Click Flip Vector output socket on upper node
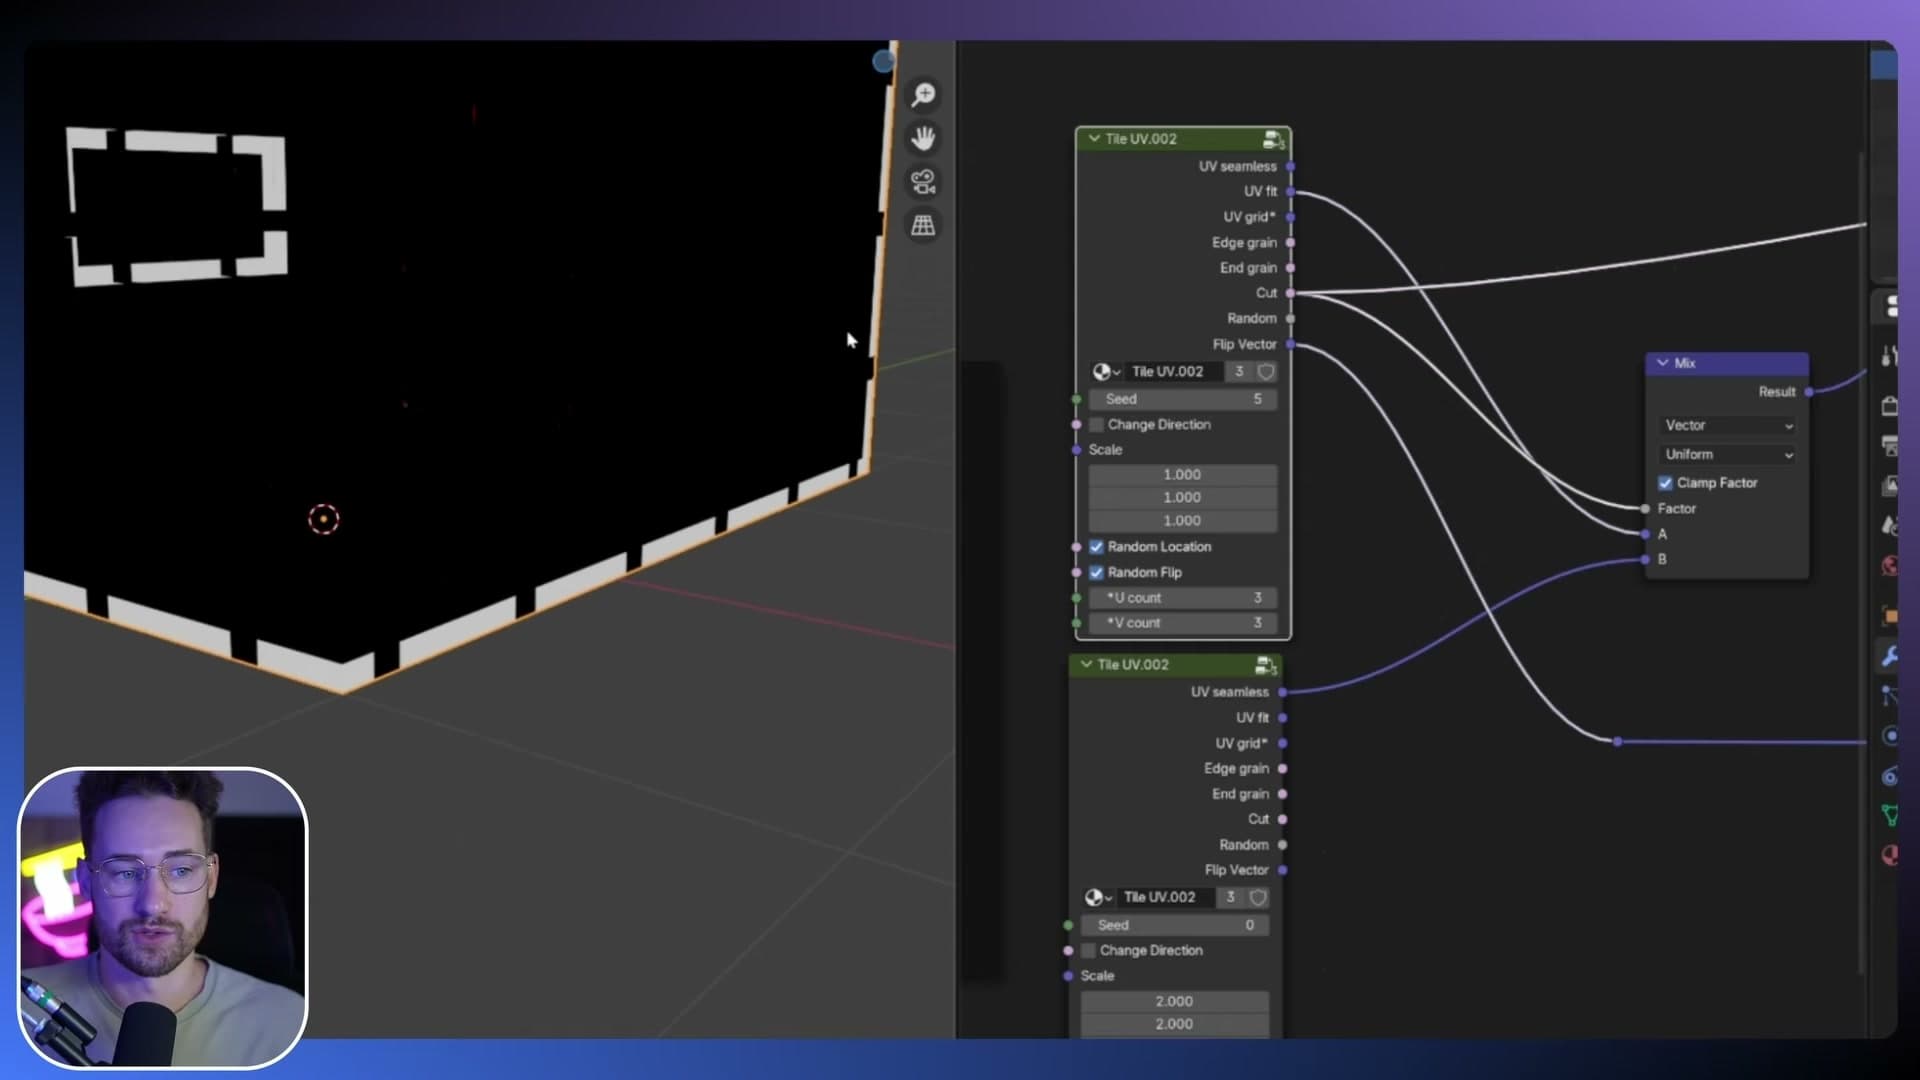Screen dimensions: 1920x1080 tap(1291, 345)
